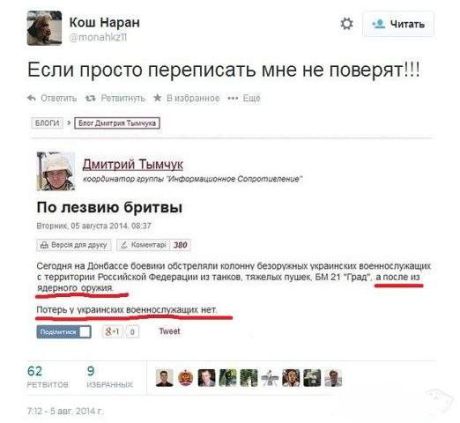Expand the Еще more options dots
Image resolution: width=460 pixels, height=423 pixels.
233,98
